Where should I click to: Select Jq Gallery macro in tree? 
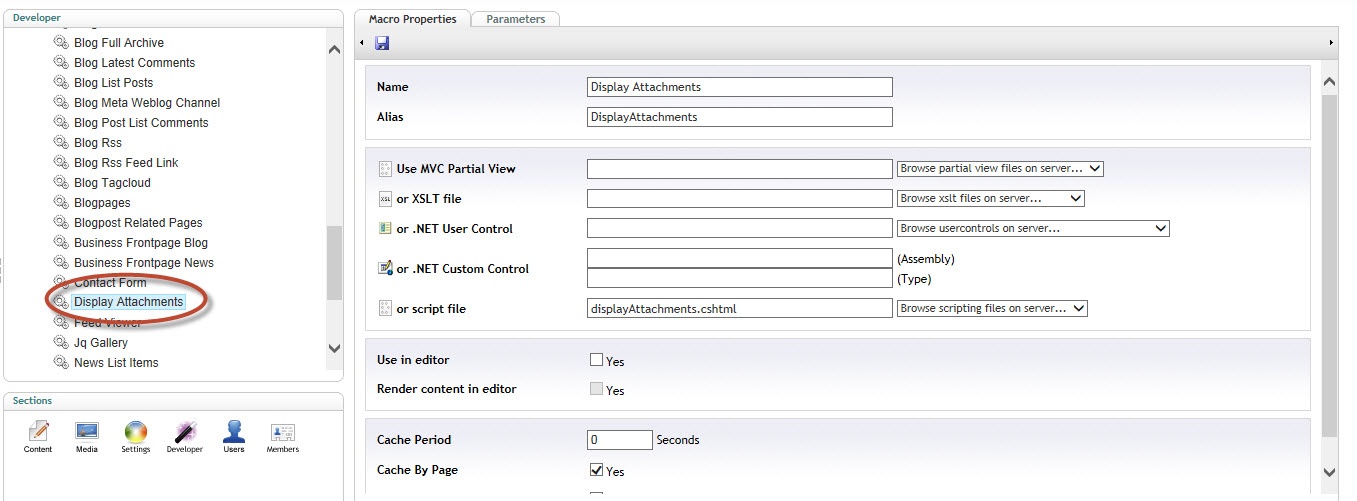tap(101, 343)
